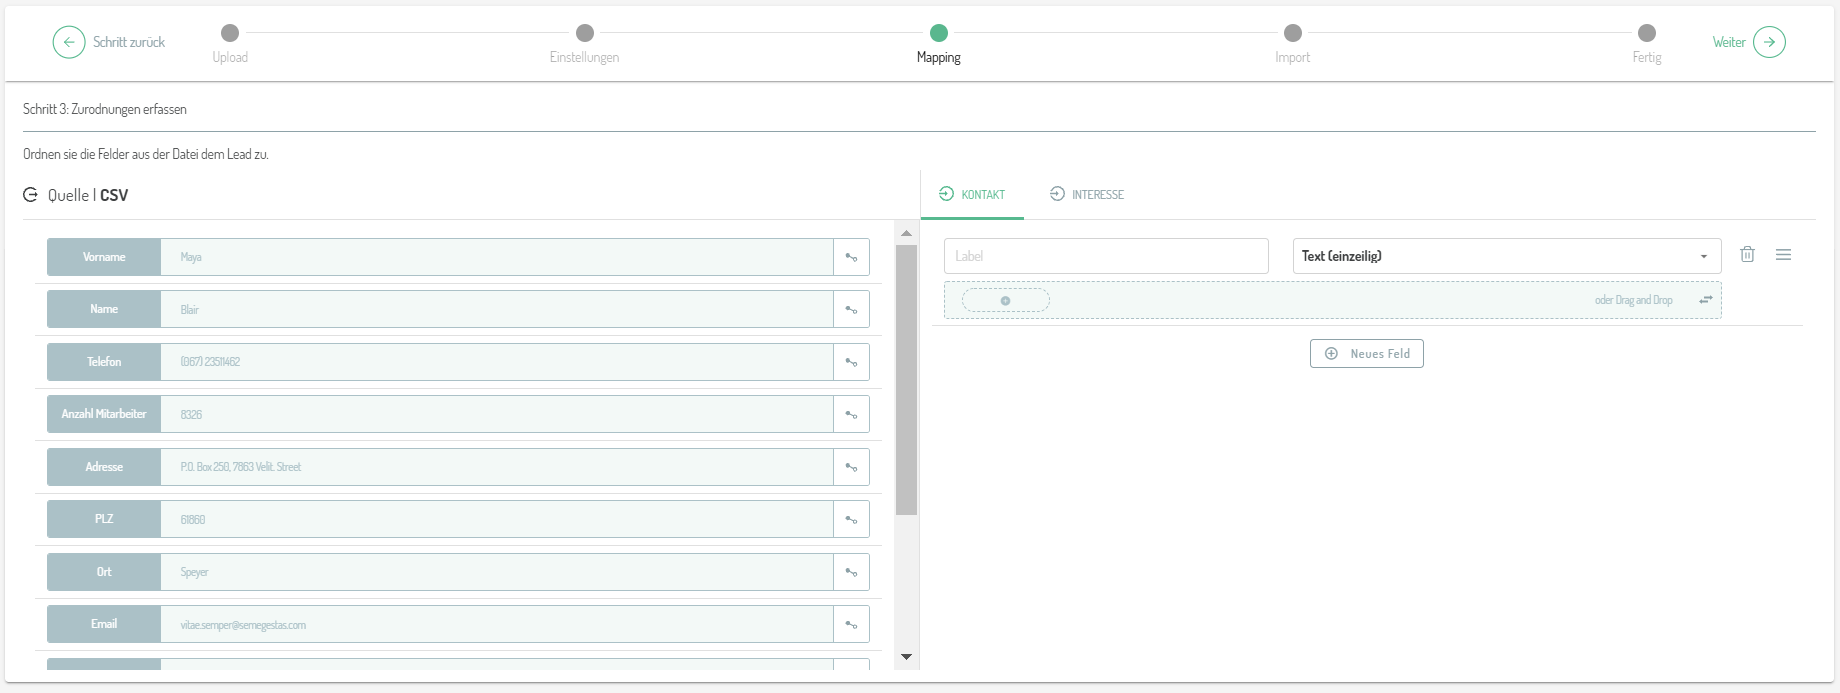Click the link icon in the Email row
The width and height of the screenshot is (1840, 693).
pos(851,624)
